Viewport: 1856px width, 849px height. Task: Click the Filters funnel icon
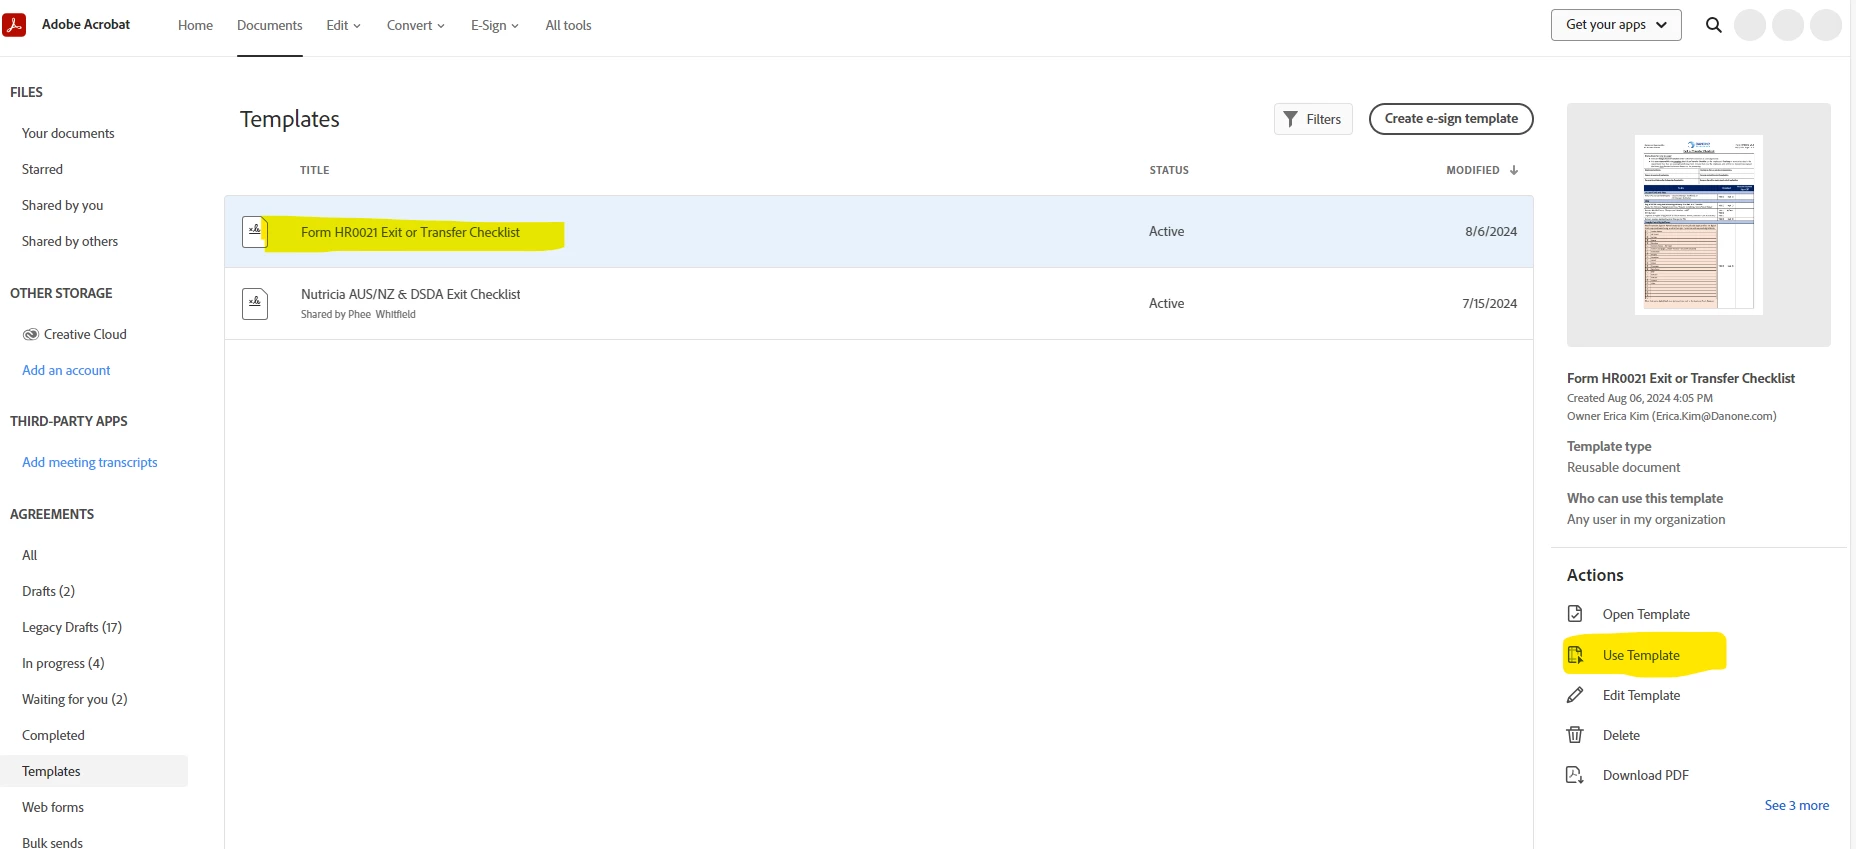[1291, 119]
